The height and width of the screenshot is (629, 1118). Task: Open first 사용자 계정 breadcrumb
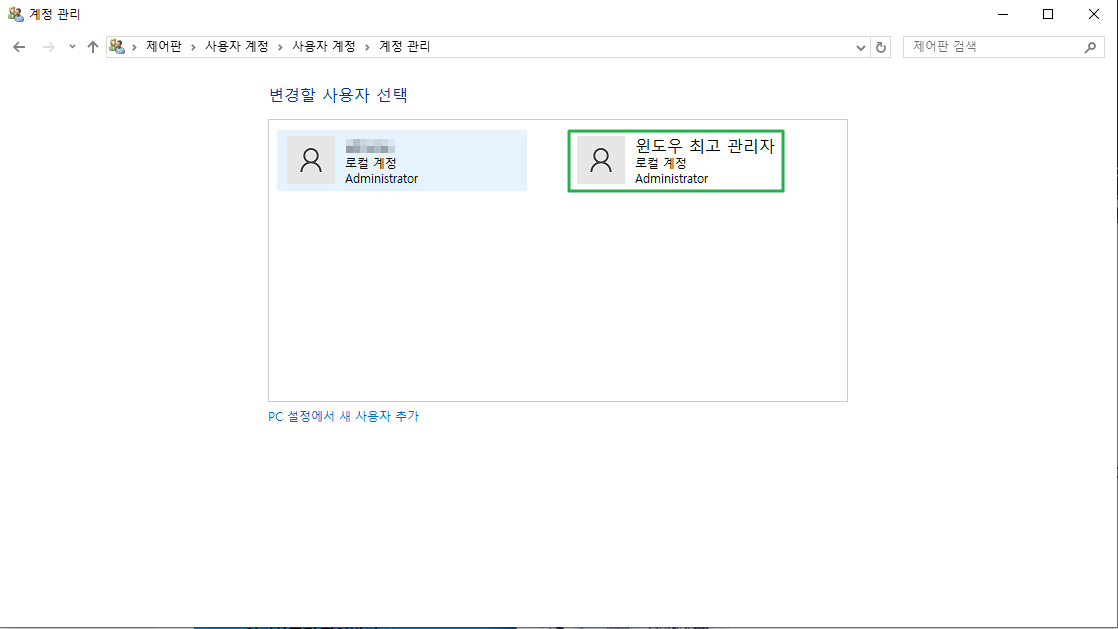(237, 46)
